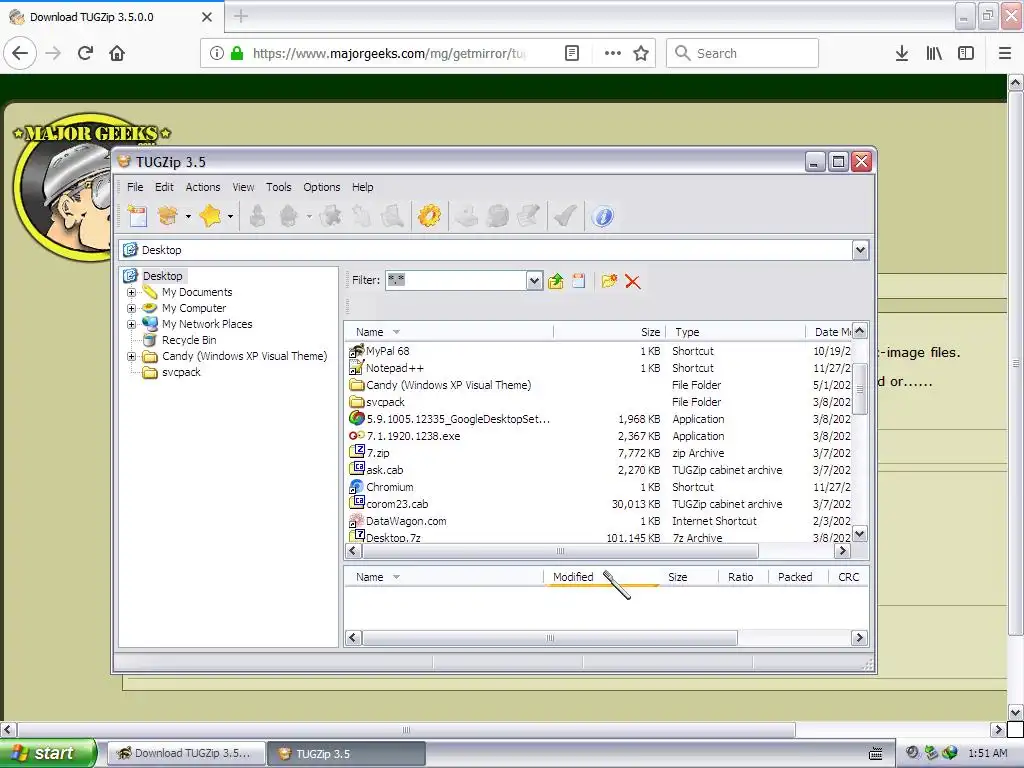The width and height of the screenshot is (1024, 768).
Task: Click the orange gear toolbar icon
Action: [x=429, y=216]
